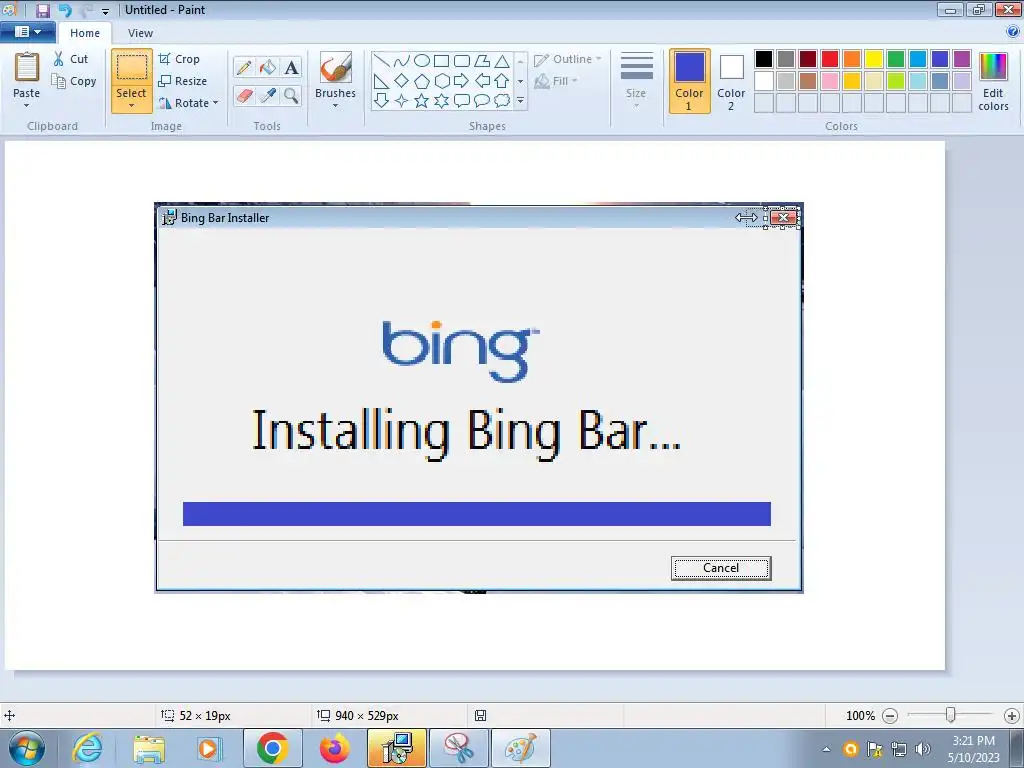The image size is (1024, 768).
Task: Save using the Quick Access floppy icon
Action: 42,10
